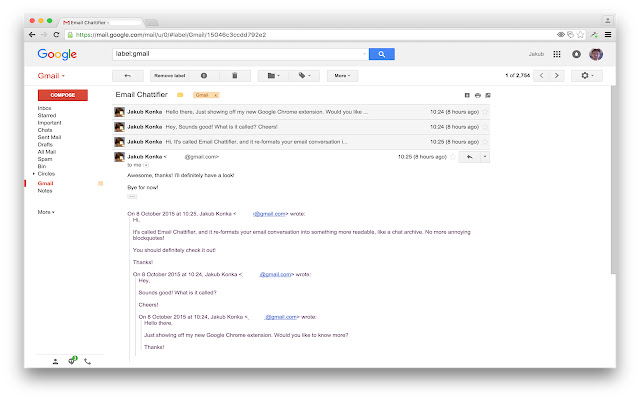Show details arrow next to 'to me'
Viewport: 640px width, 400px height.
pos(146,165)
